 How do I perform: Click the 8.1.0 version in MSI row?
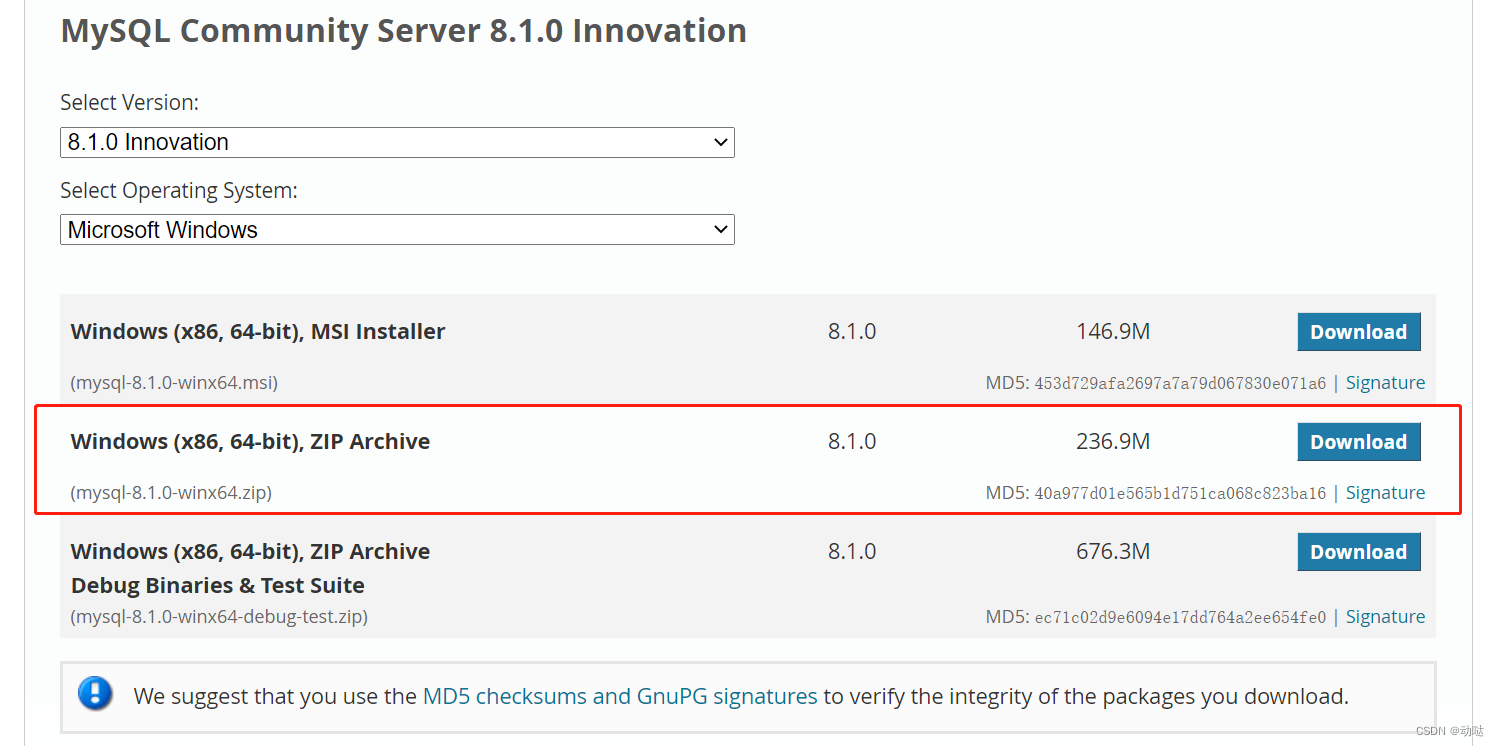tap(852, 332)
